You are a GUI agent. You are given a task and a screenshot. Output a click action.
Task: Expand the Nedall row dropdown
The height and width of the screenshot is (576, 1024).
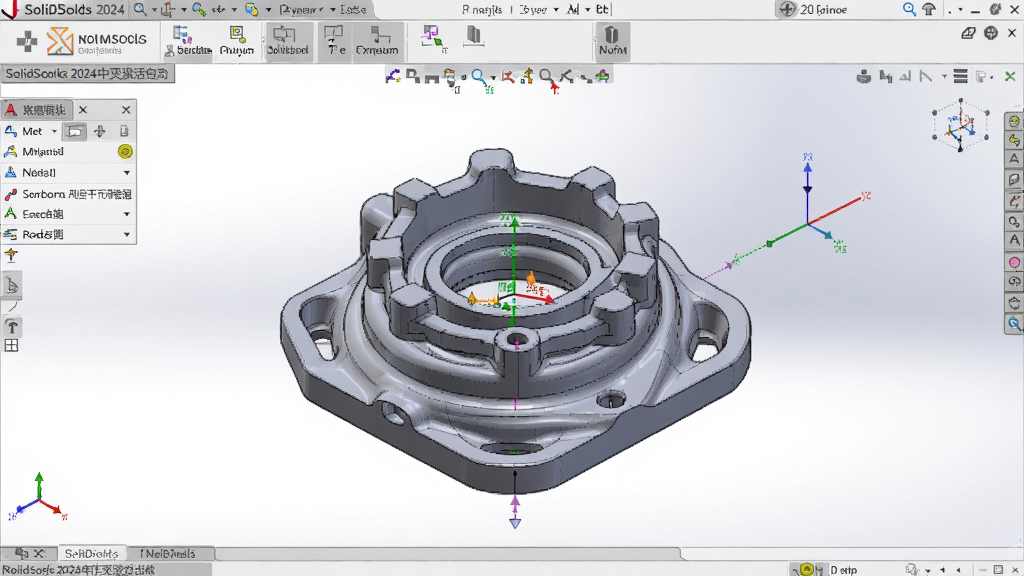click(x=127, y=172)
